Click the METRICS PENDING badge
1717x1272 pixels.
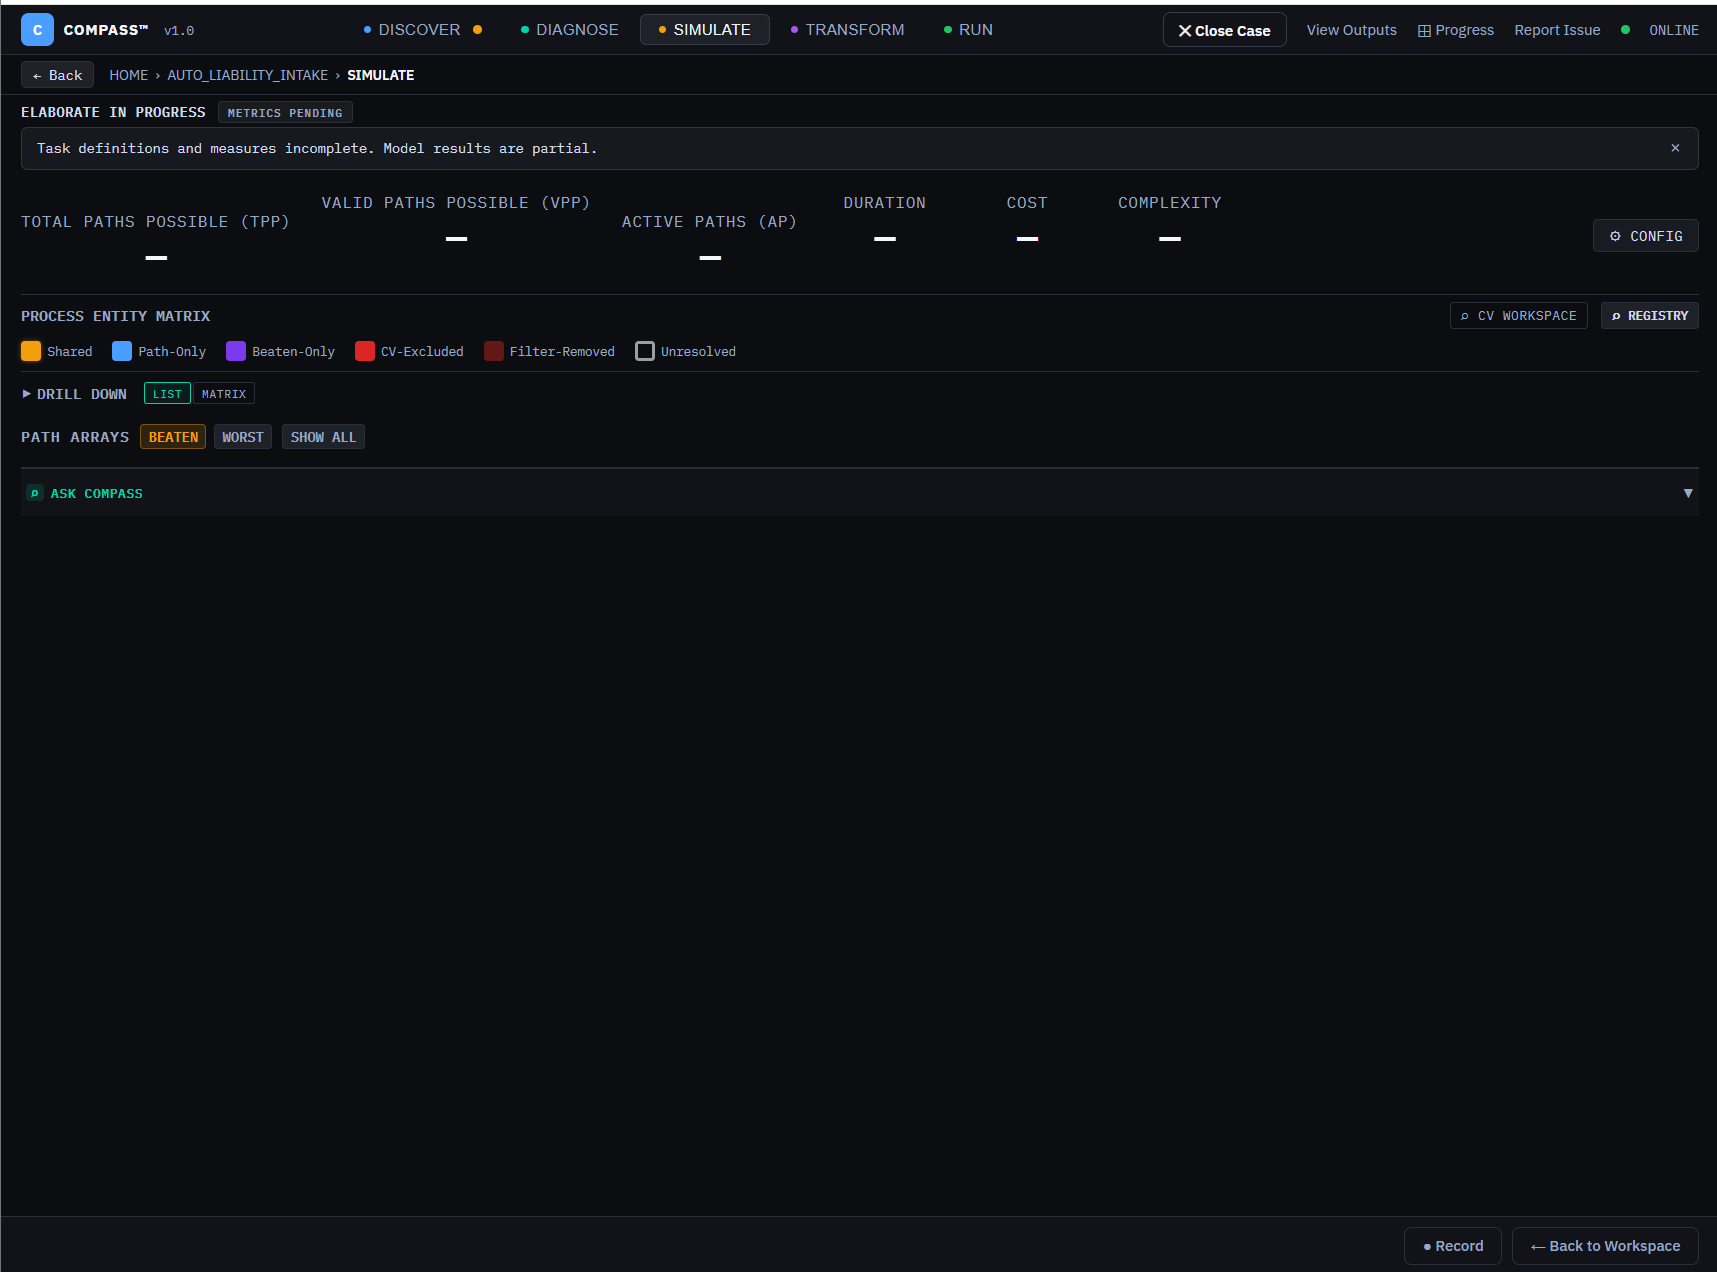(285, 113)
